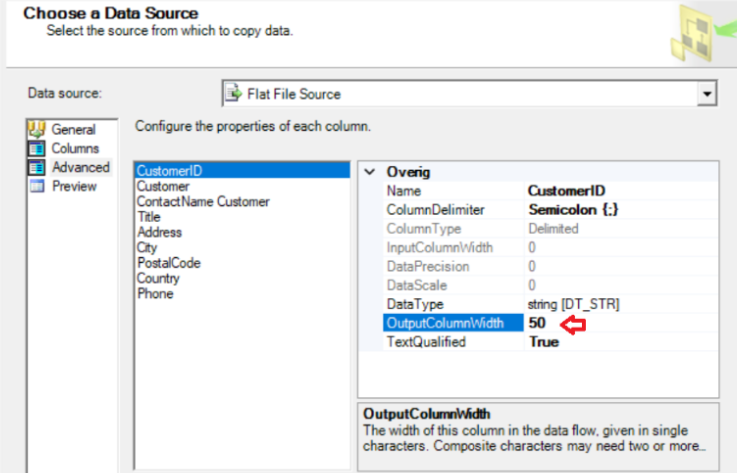Viewport: 737px width, 473px height.
Task: Click the wizard graphic in header
Action: pyautogui.click(x=702, y=33)
